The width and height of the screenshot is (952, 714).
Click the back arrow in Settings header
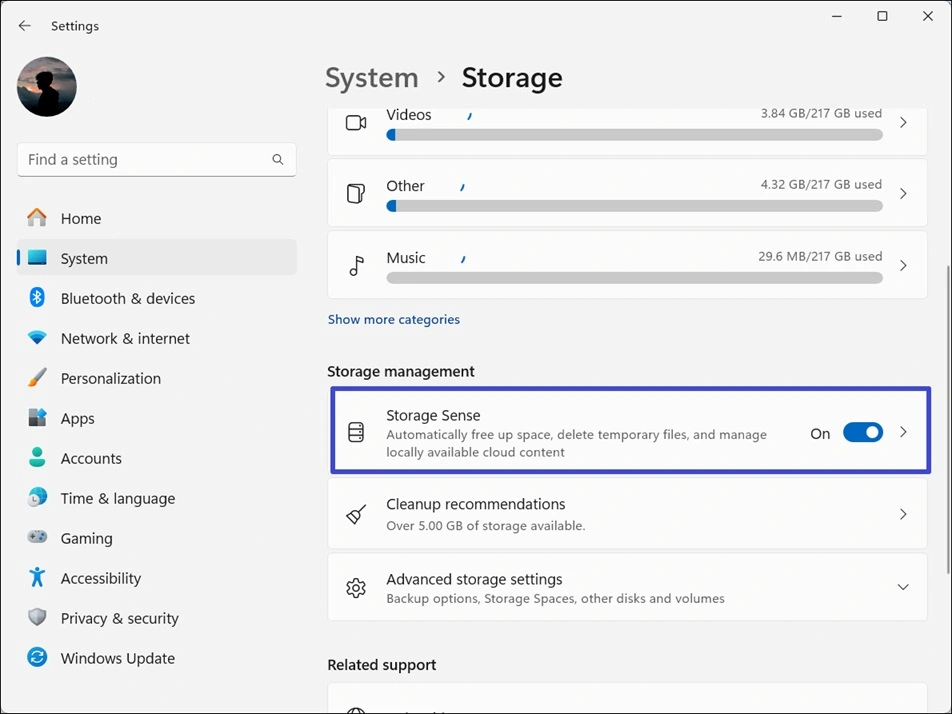(25, 26)
